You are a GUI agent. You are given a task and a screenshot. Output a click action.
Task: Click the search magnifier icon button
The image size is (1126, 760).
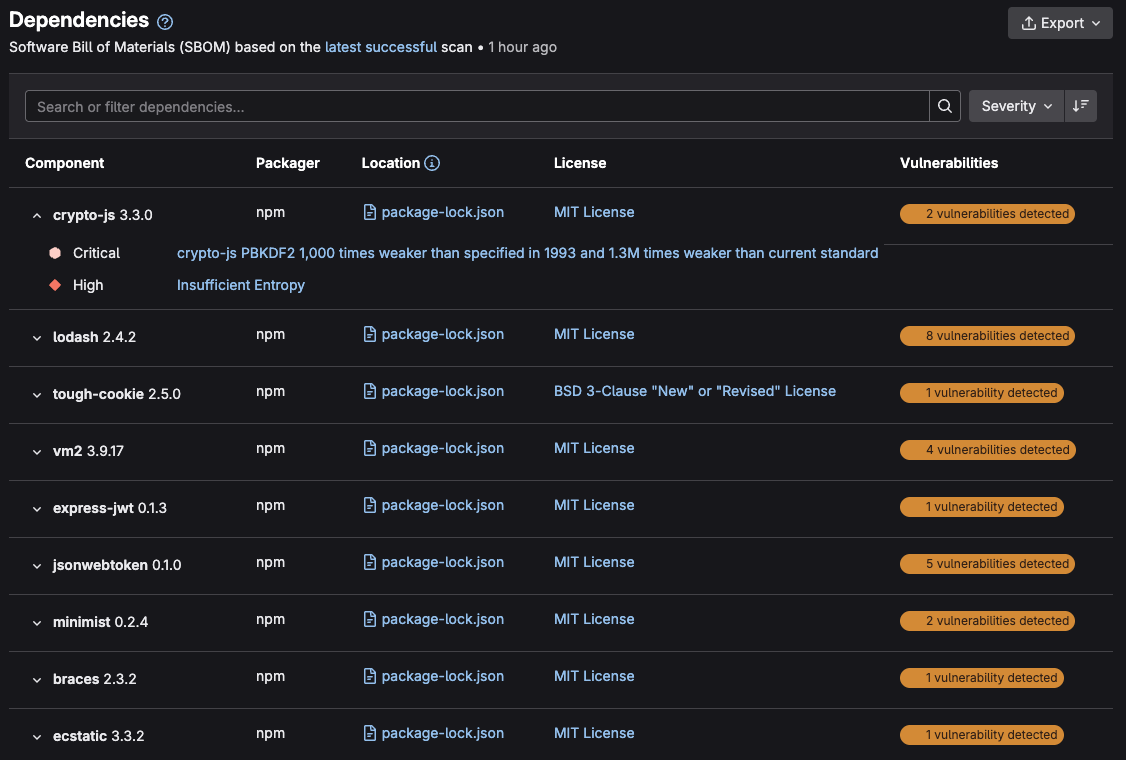[945, 106]
